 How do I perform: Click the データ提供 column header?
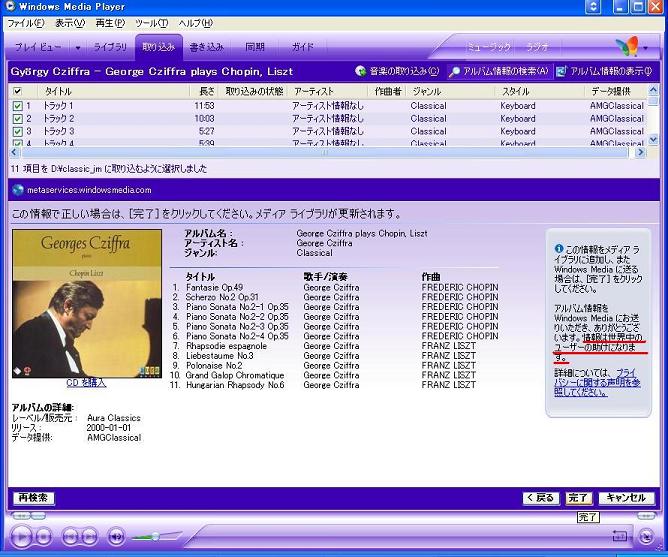tap(616, 91)
